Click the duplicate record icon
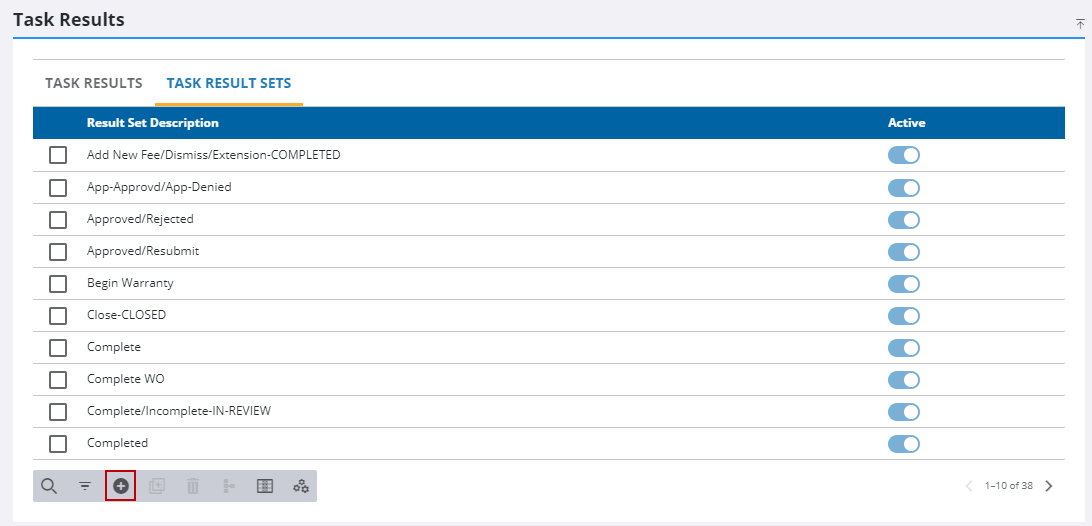The height and width of the screenshot is (526, 1092). 157,486
